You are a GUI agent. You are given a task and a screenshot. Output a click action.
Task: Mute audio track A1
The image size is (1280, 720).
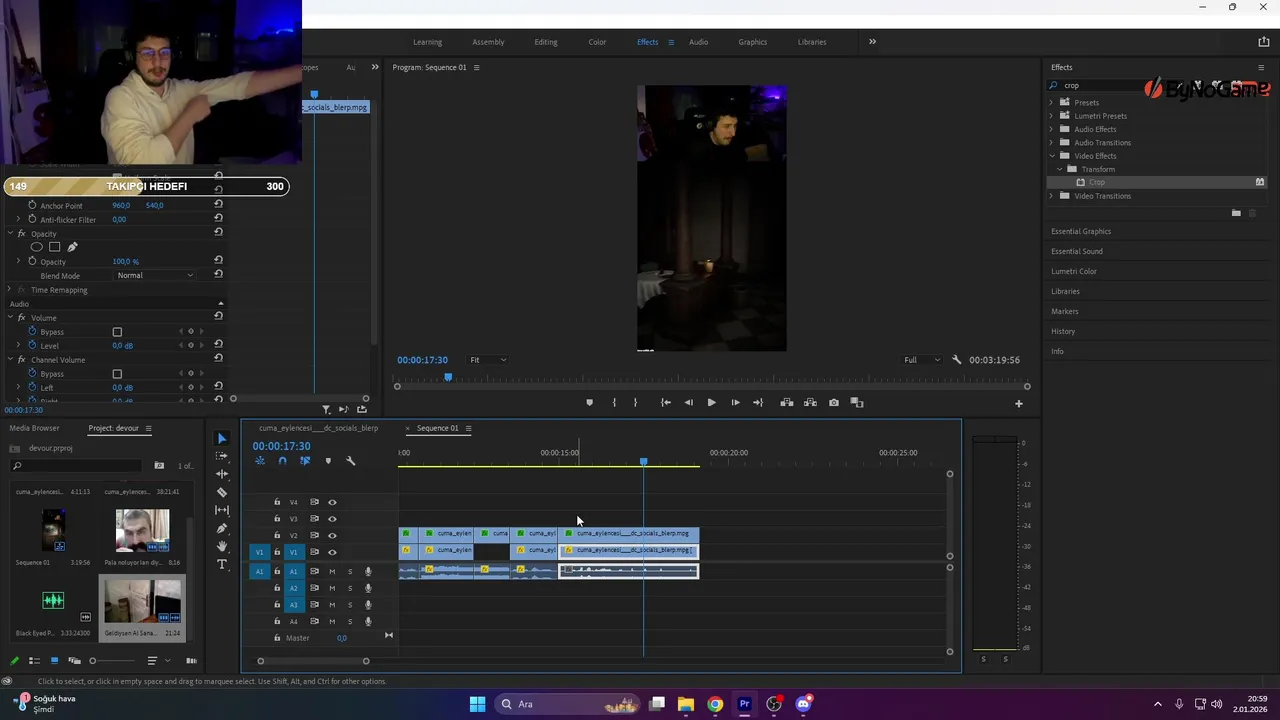click(332, 572)
